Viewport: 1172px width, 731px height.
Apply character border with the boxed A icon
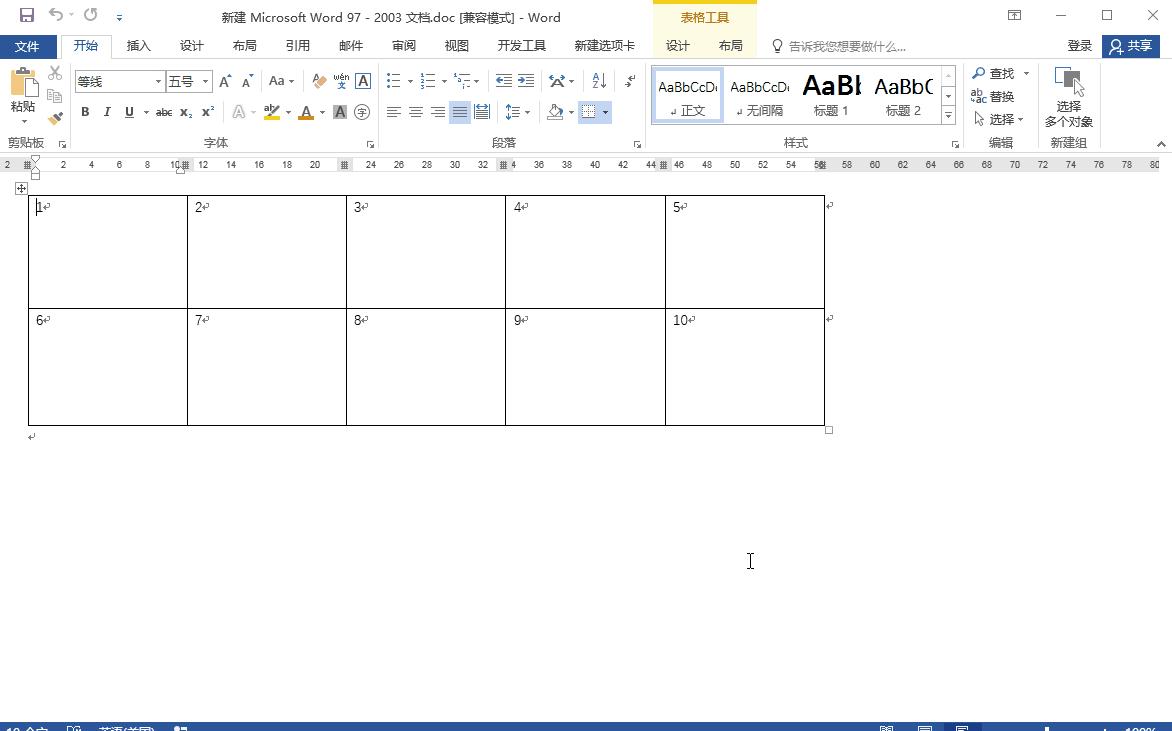[x=363, y=81]
